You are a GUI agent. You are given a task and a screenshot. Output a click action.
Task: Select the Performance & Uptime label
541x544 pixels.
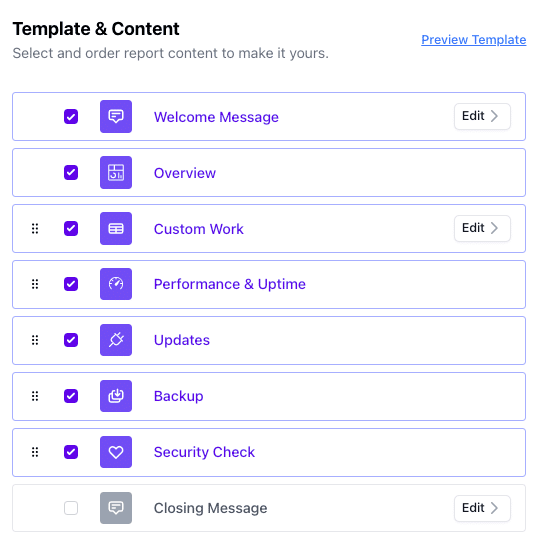click(x=230, y=284)
